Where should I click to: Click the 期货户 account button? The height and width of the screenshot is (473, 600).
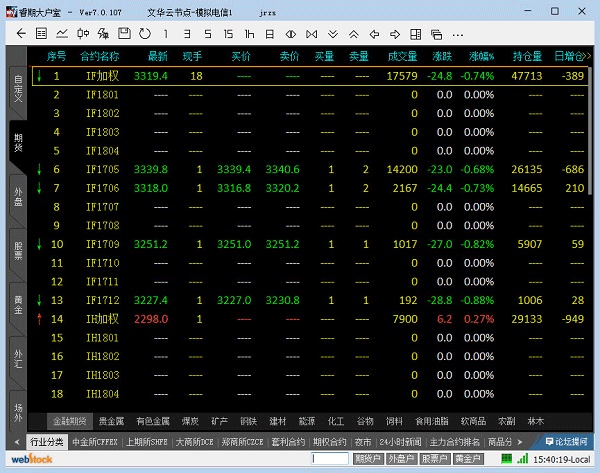click(368, 458)
